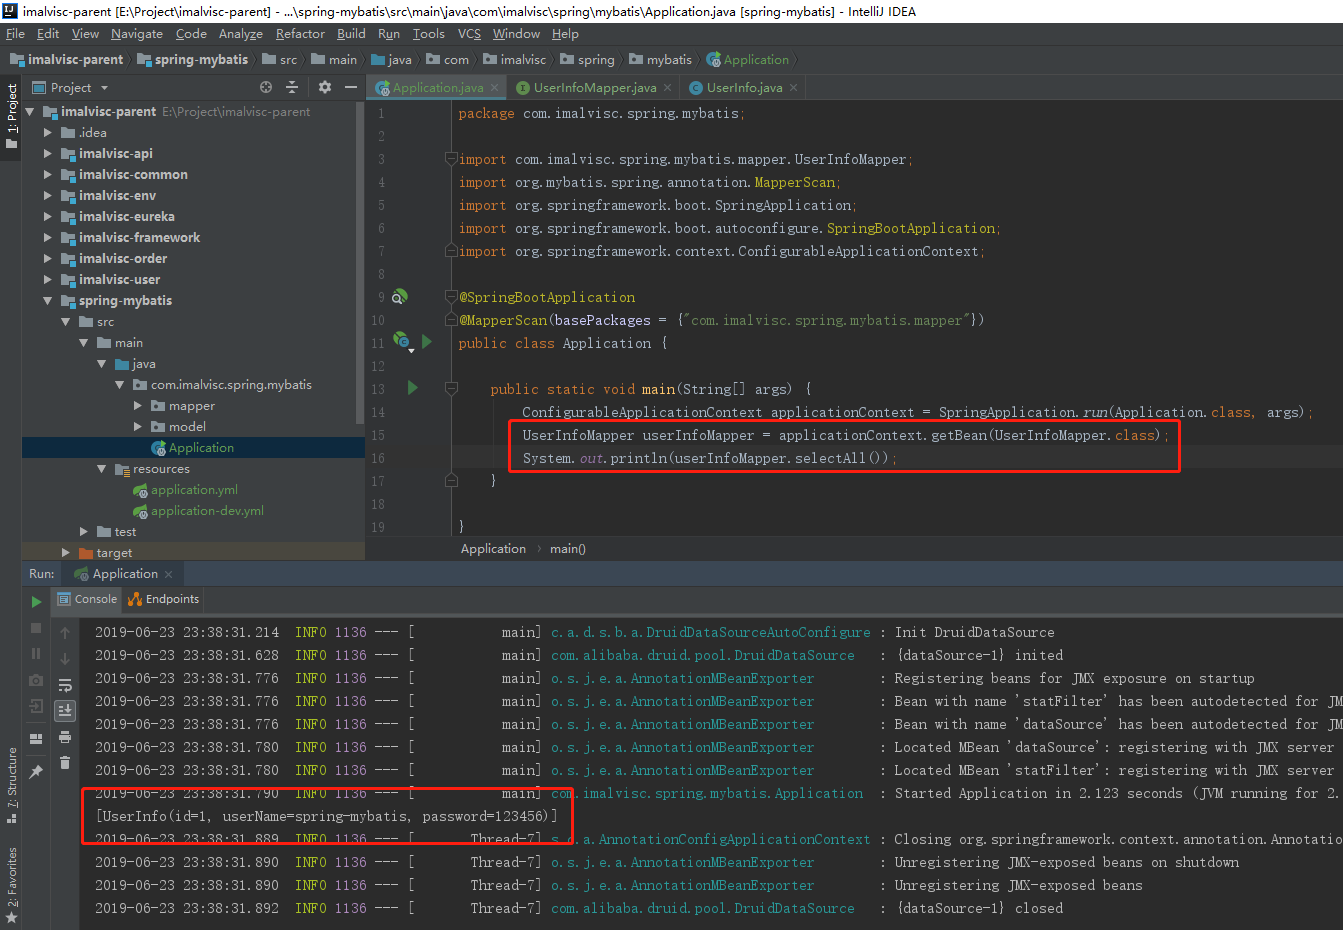Viewport: 1343px width, 930px height.
Task: Print the console output via printer icon
Action: coord(65,737)
